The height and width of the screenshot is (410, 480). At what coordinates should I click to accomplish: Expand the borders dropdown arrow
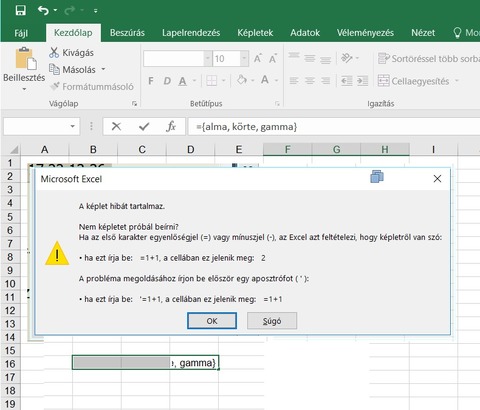click(x=224, y=81)
